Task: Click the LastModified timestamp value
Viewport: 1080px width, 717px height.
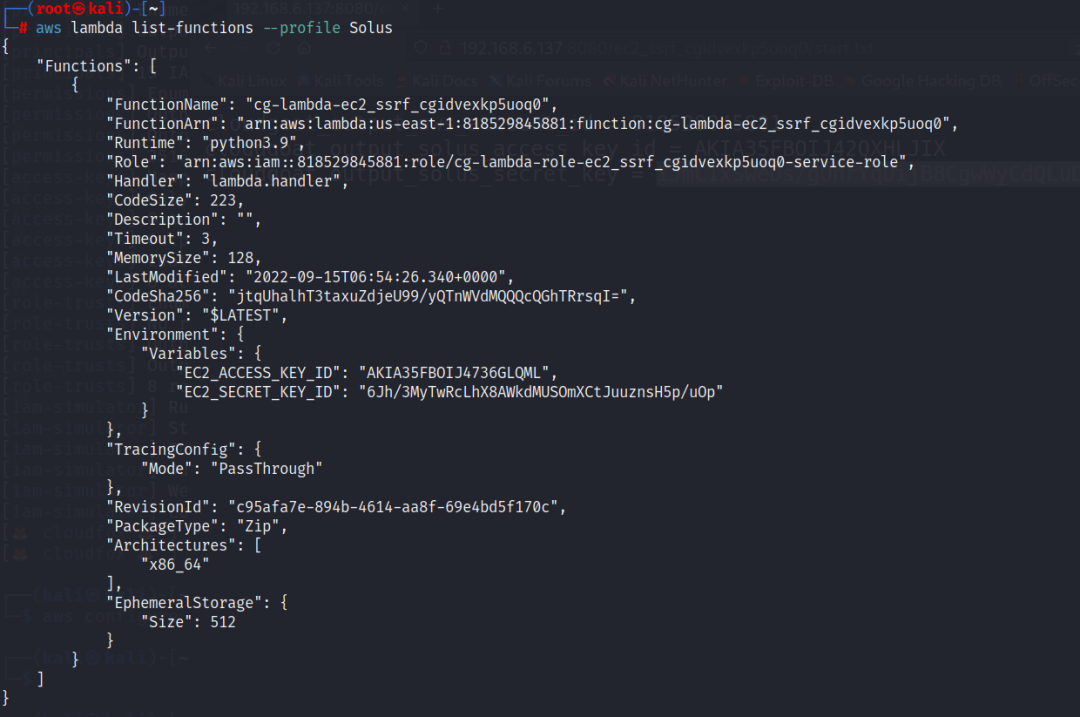Action: (383, 277)
